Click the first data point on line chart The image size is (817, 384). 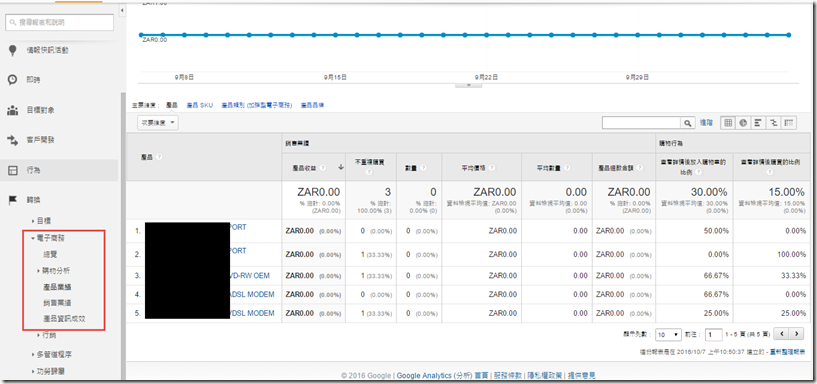tap(141, 35)
